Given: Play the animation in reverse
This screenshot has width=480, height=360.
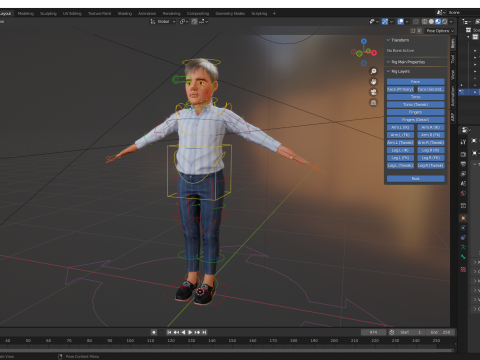Looking at the screenshot, I should click(x=183, y=332).
